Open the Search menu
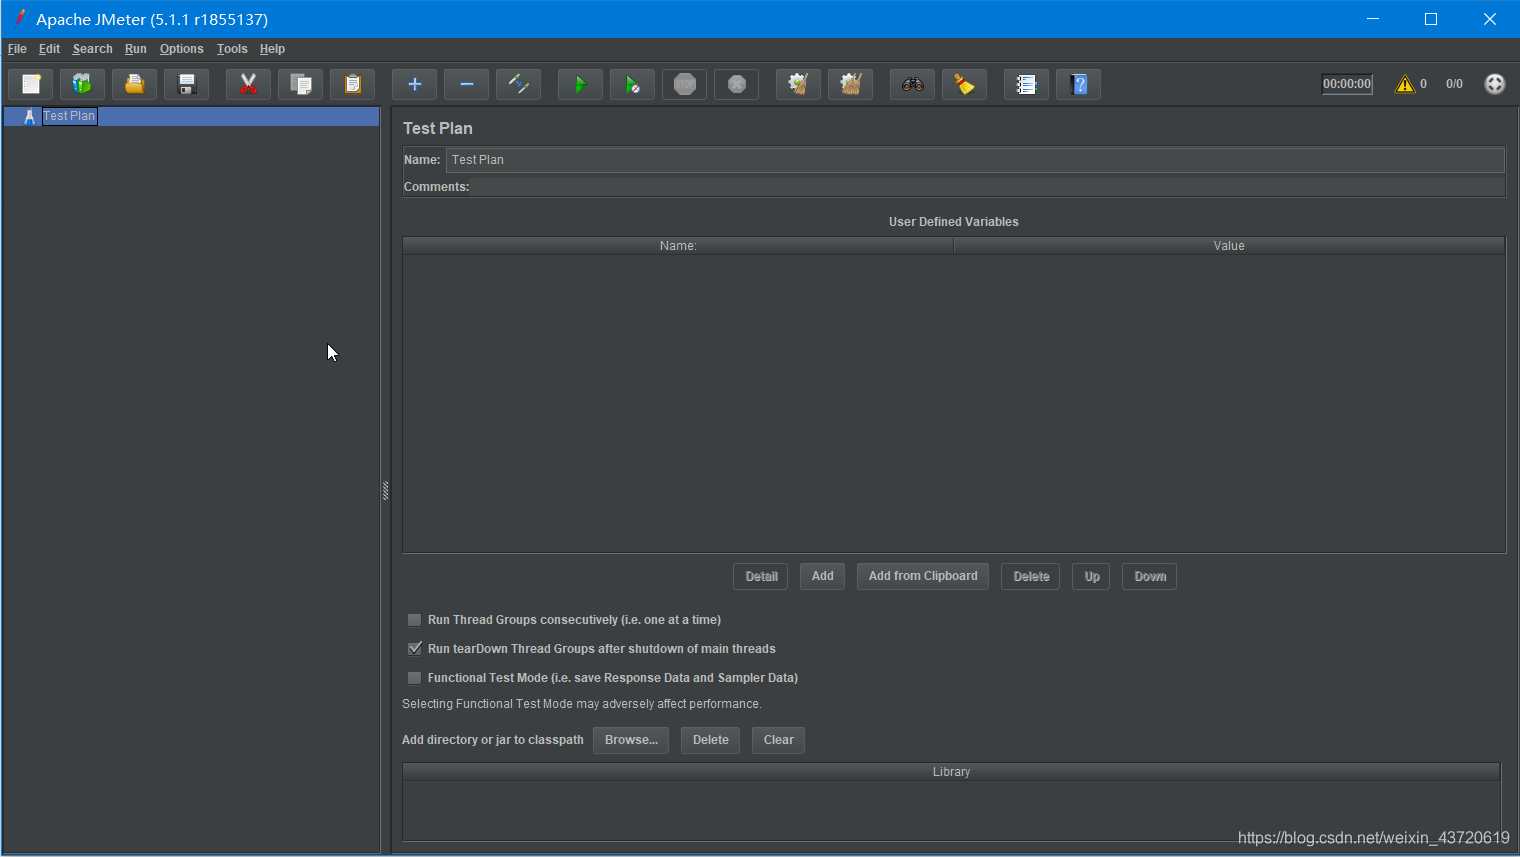The height and width of the screenshot is (857, 1520). (x=92, y=49)
